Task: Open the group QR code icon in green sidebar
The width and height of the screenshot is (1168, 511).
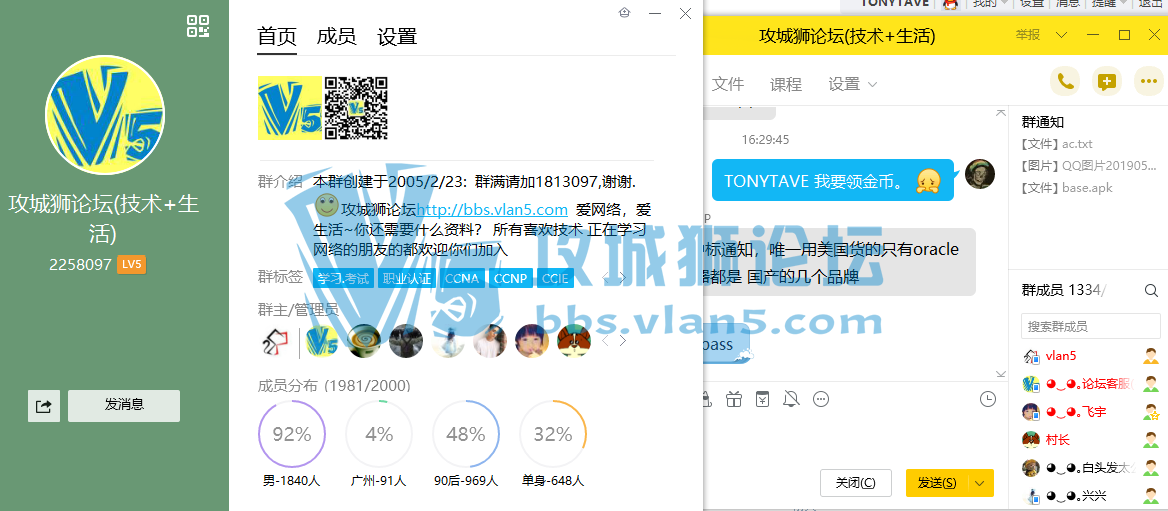Action: click(197, 26)
